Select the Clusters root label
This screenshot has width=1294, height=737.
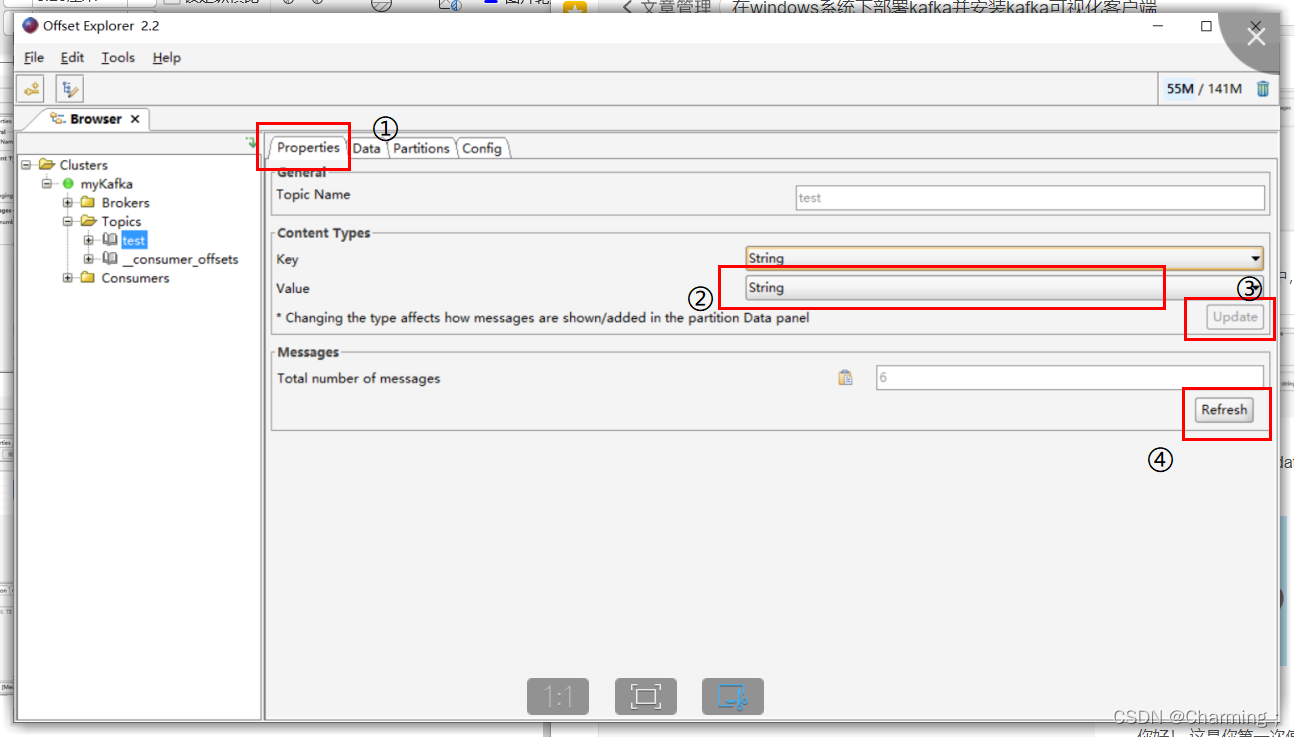tap(83, 165)
